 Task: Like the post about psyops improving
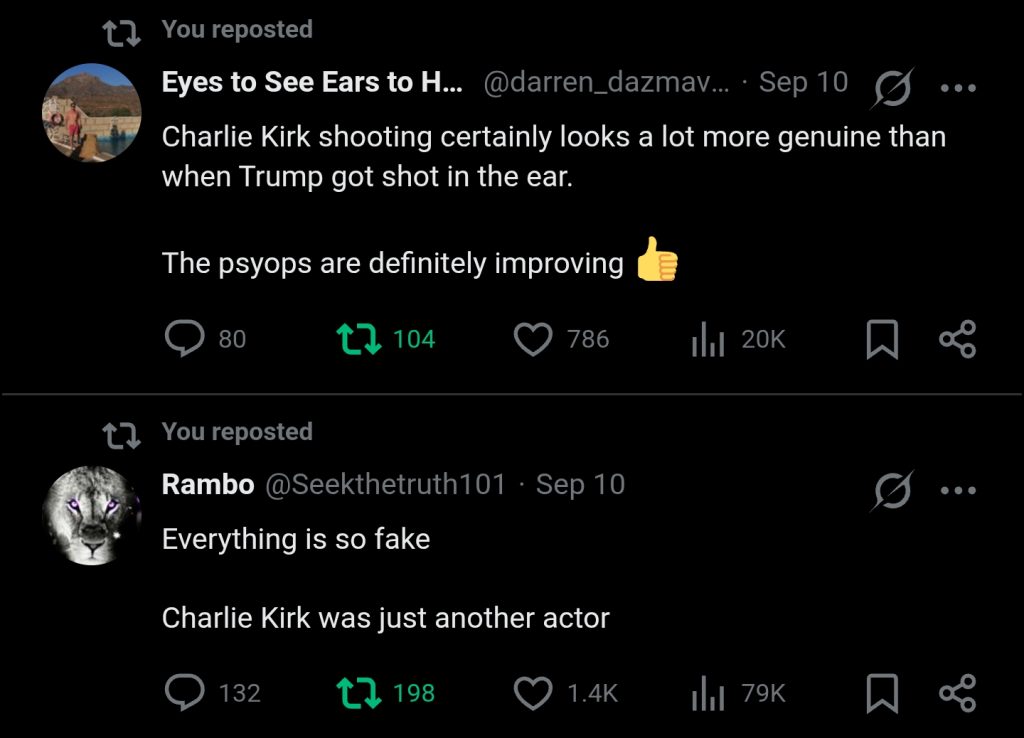click(533, 340)
